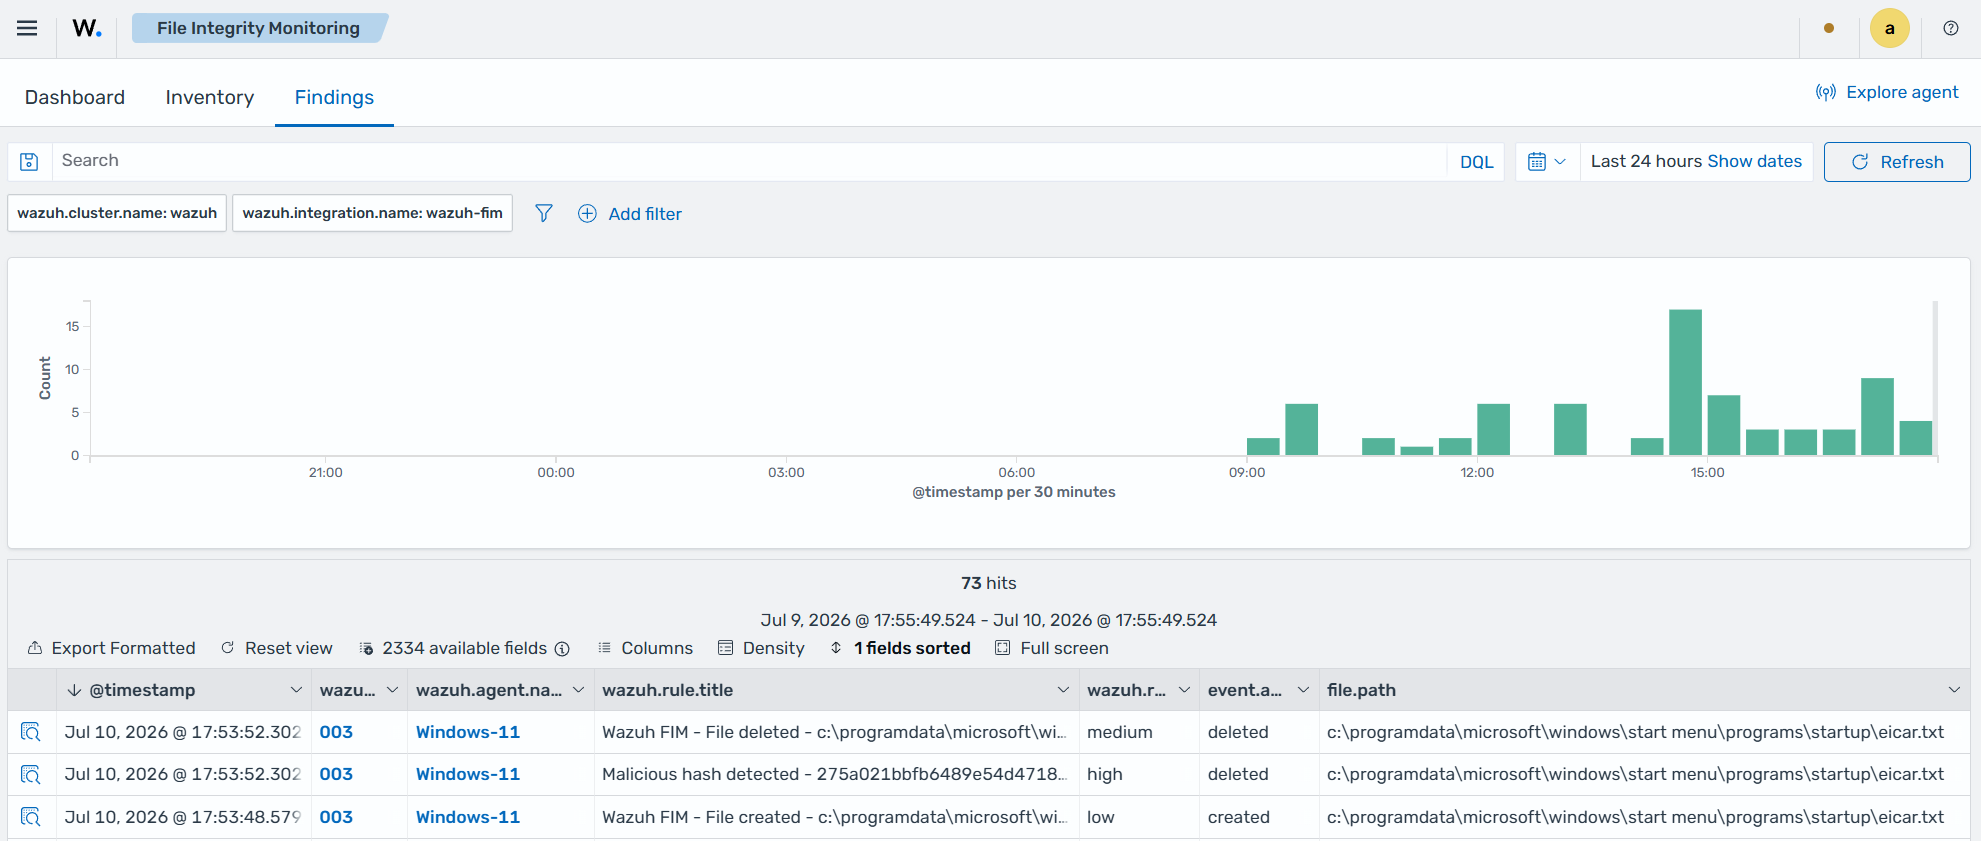Click the Refresh button

coord(1897,162)
